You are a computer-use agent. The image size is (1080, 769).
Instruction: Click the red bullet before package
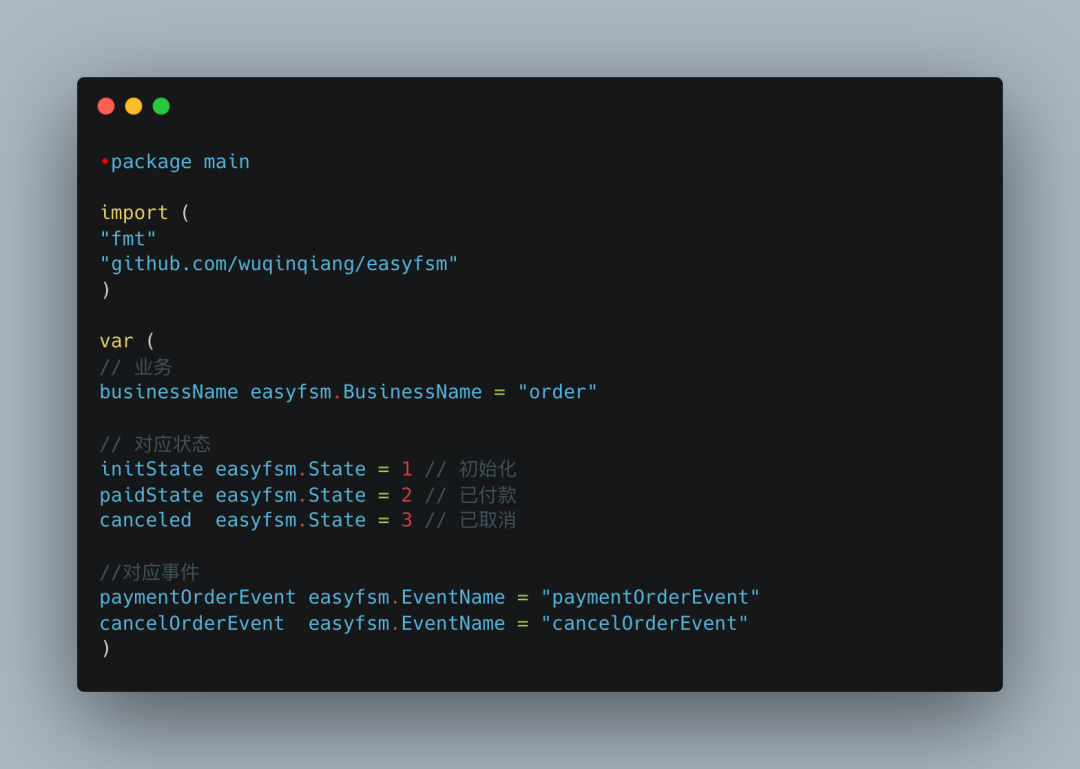105,161
